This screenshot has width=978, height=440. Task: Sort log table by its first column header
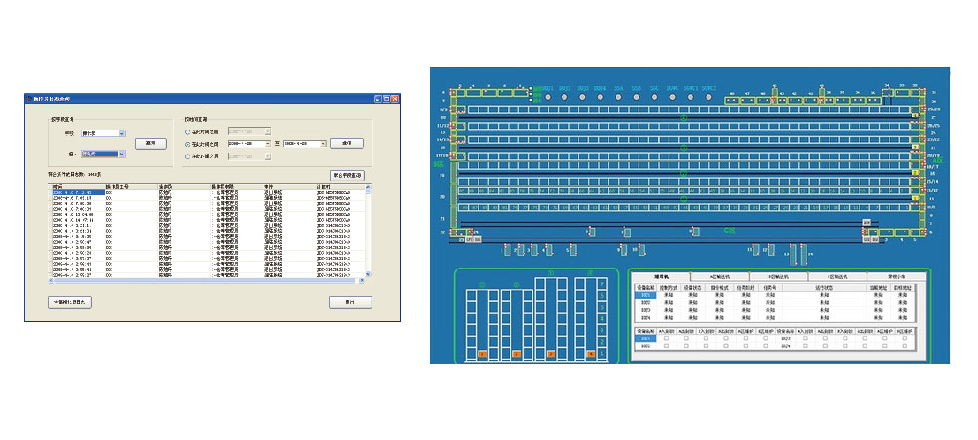pos(77,187)
